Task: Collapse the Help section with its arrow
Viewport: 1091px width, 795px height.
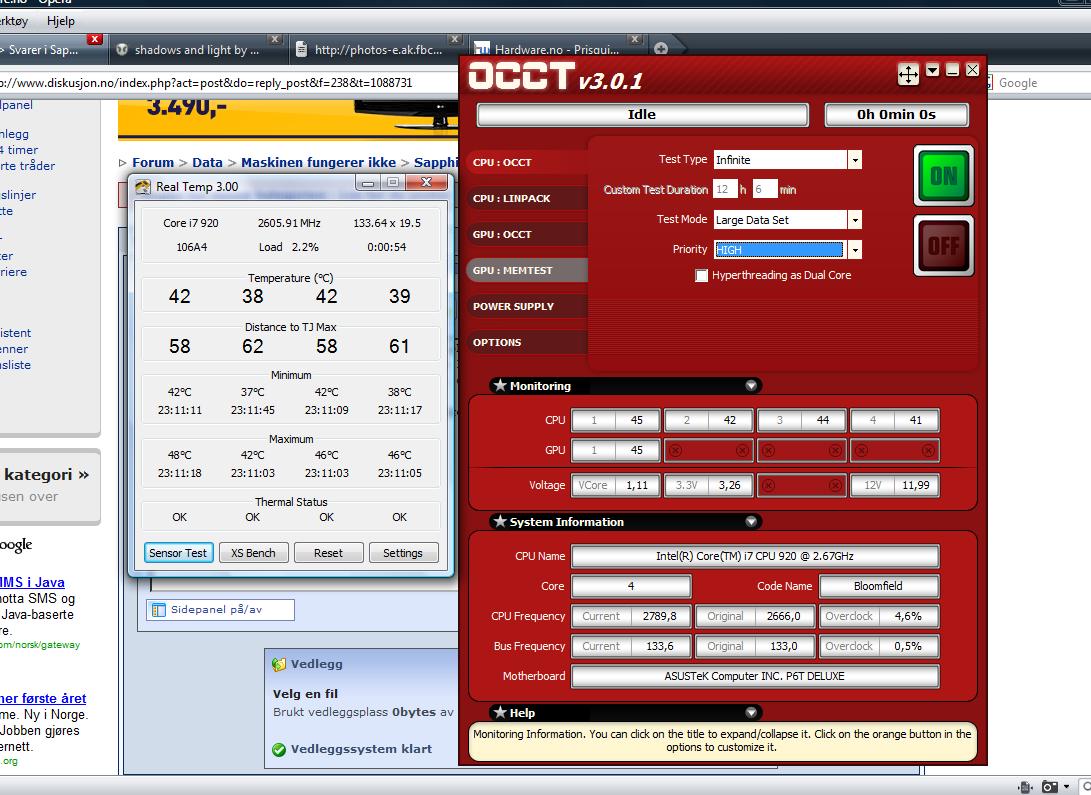Action: pos(751,712)
